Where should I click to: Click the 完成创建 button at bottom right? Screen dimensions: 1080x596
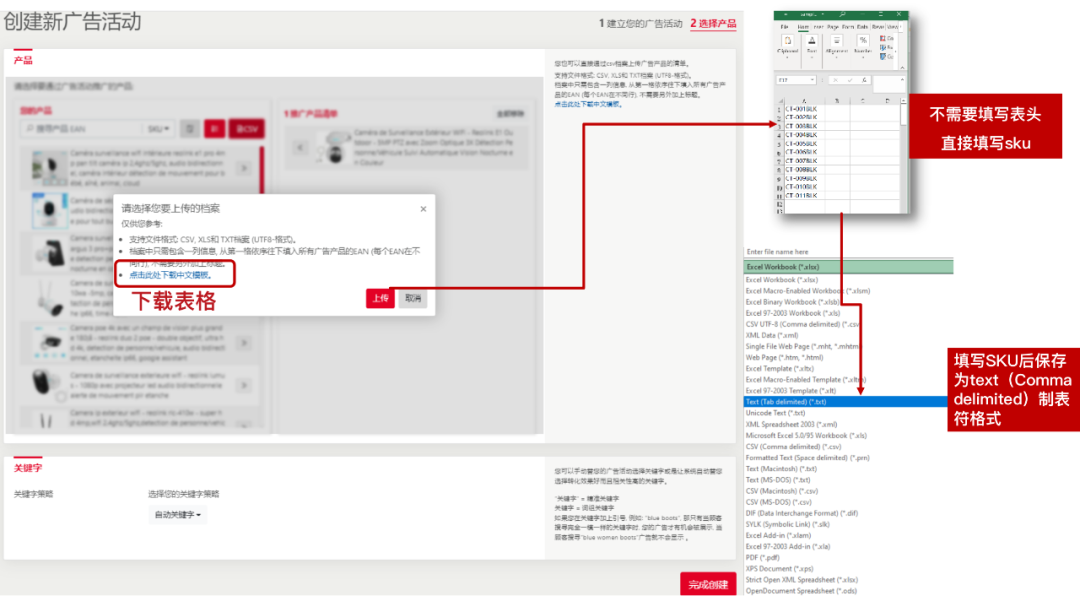(707, 585)
